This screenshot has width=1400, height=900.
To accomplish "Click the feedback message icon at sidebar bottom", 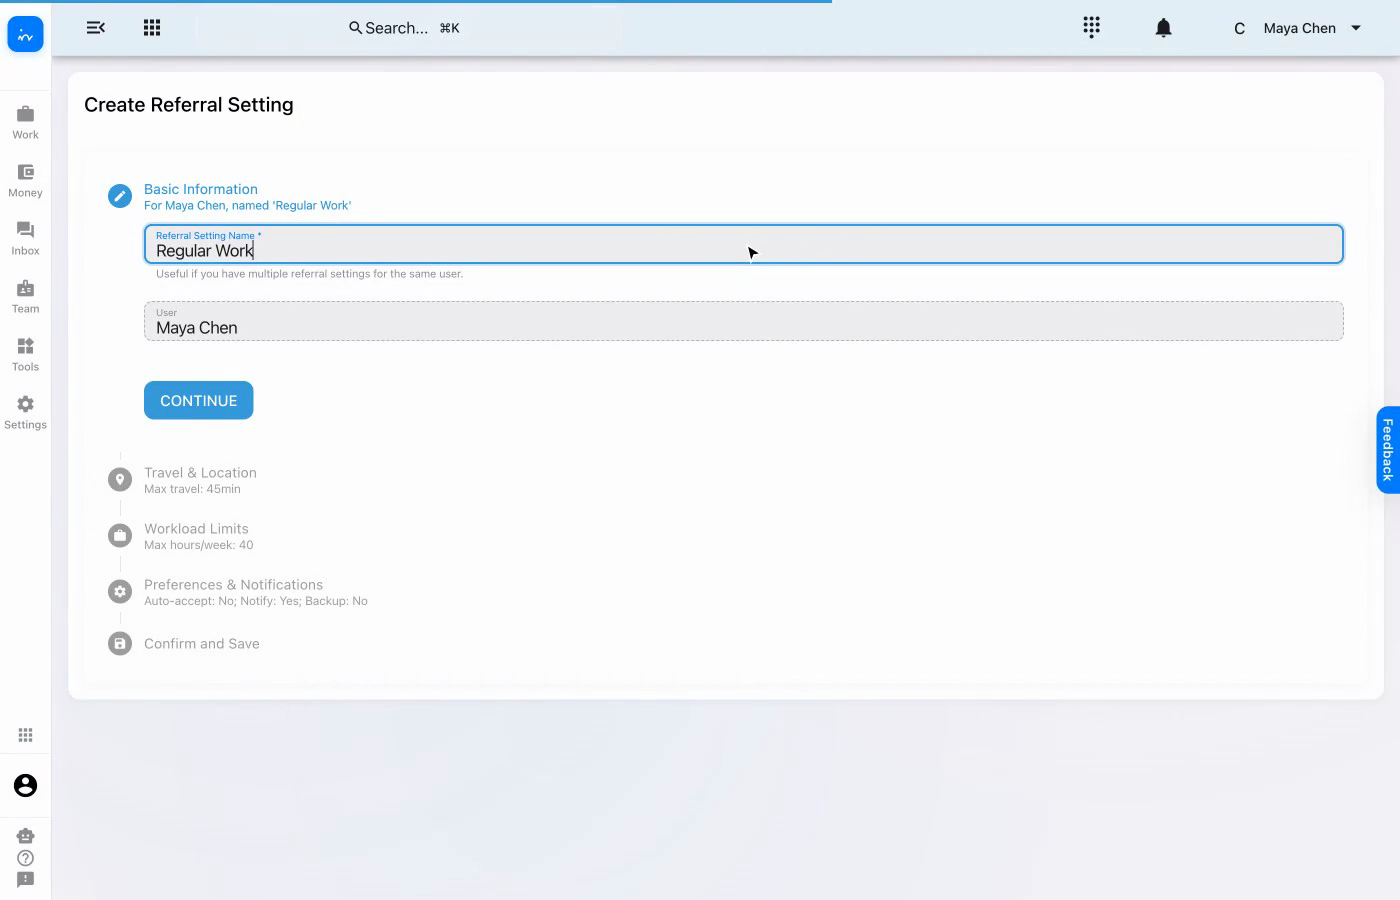I will click(25, 880).
